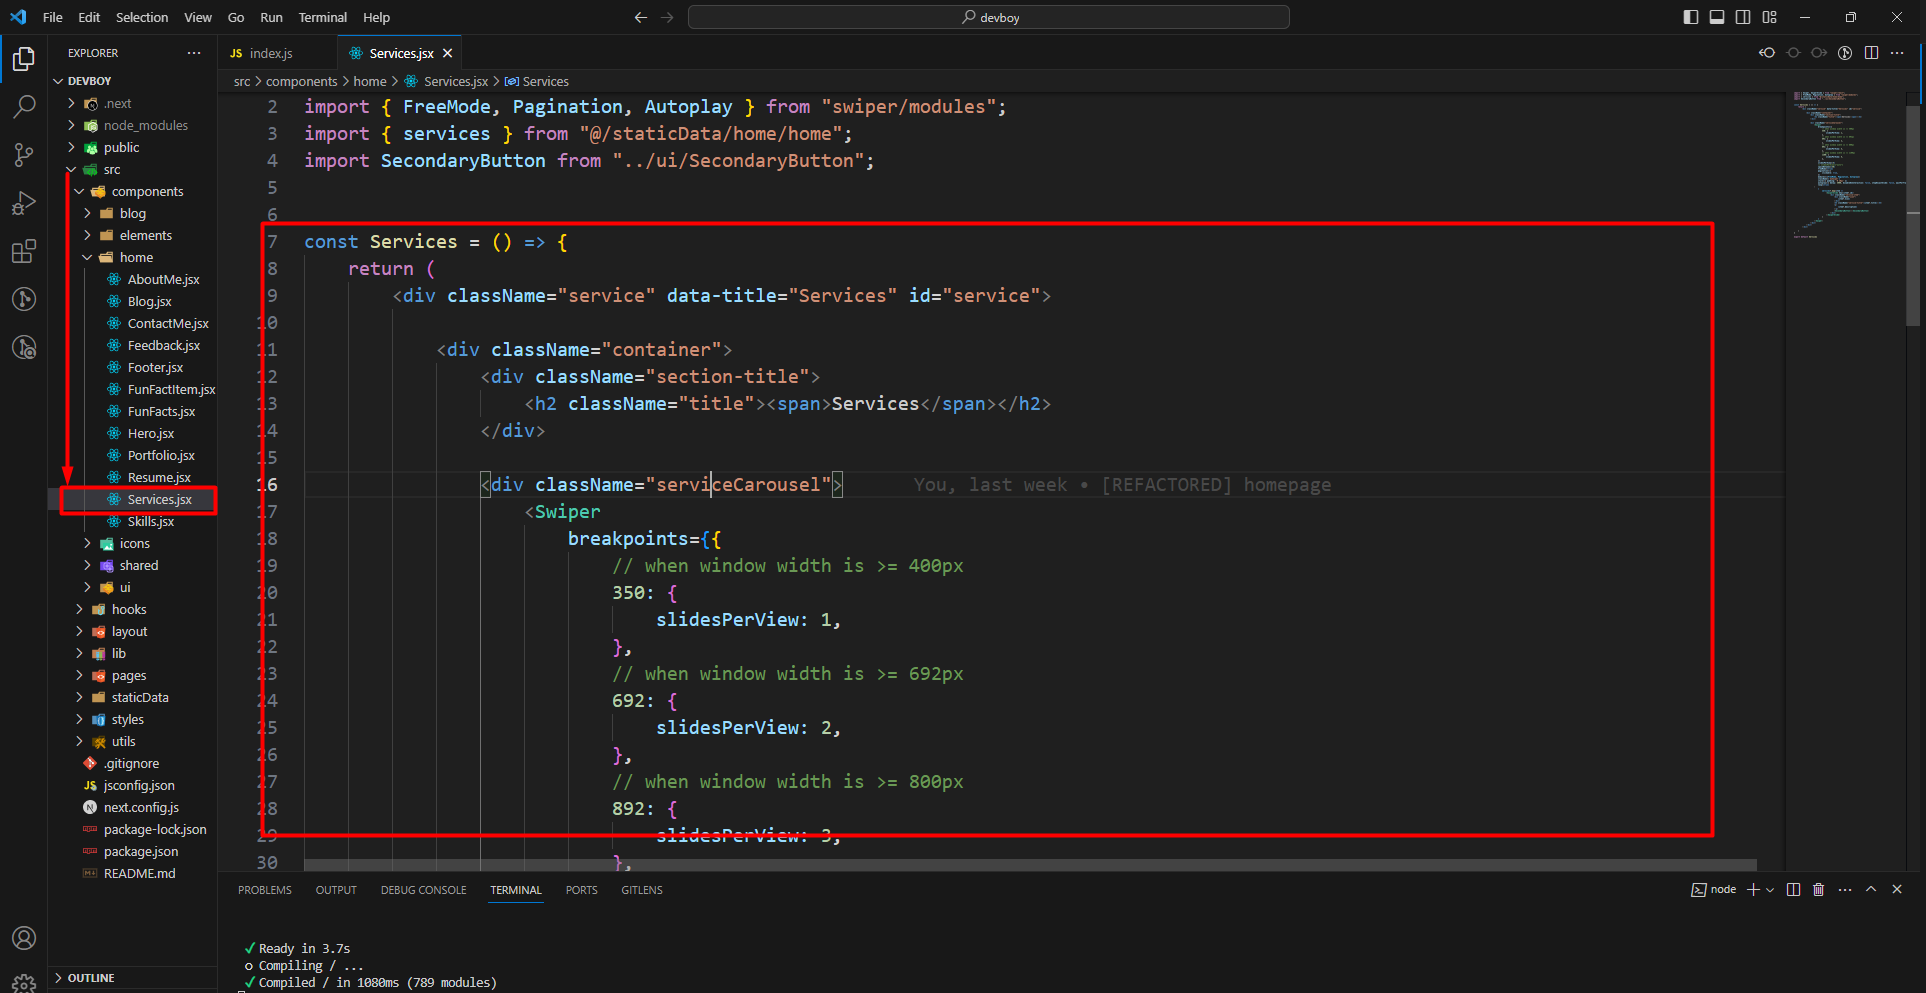Expand the node_modules folder
1926x993 pixels.
click(x=145, y=125)
